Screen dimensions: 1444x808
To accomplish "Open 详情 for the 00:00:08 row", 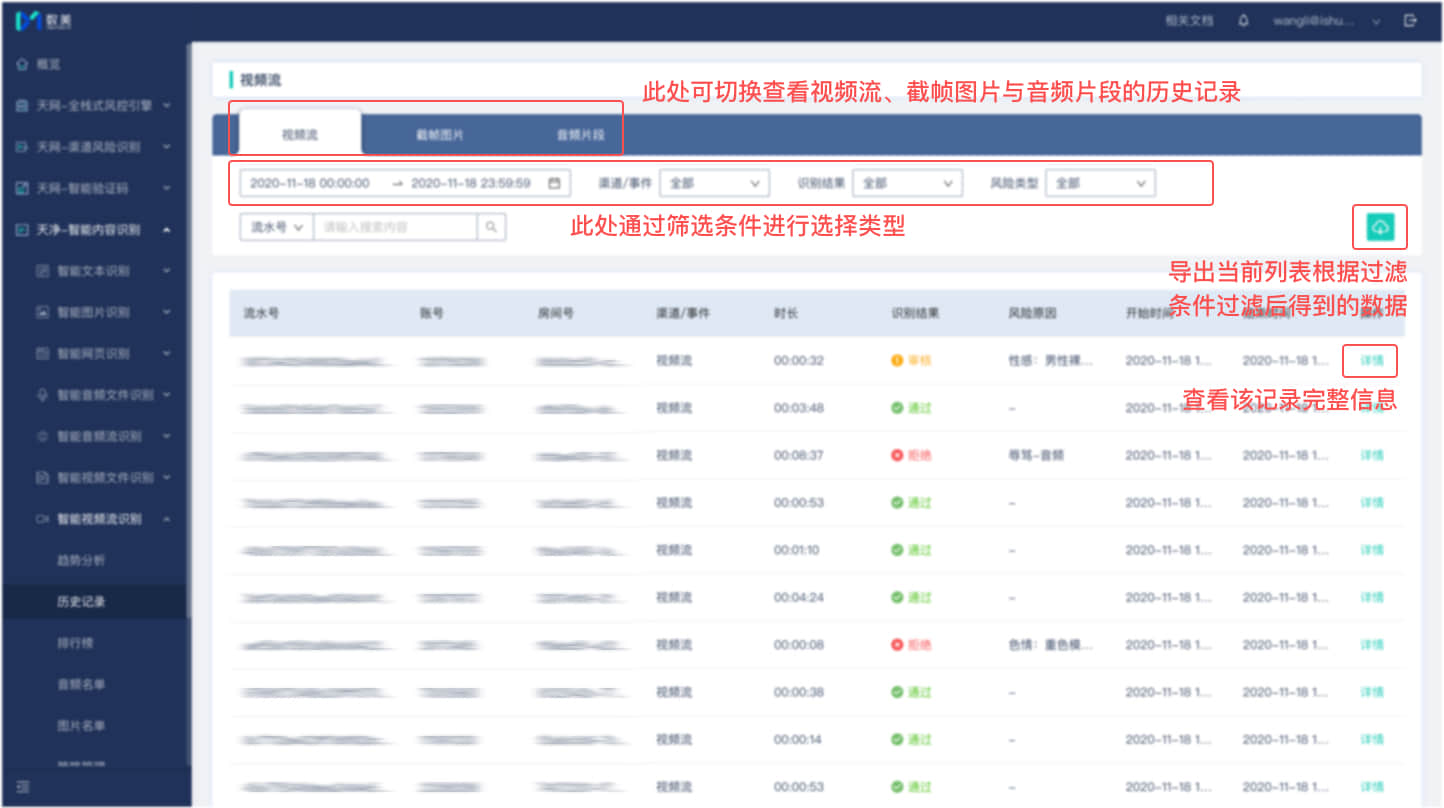I will [x=1371, y=645].
